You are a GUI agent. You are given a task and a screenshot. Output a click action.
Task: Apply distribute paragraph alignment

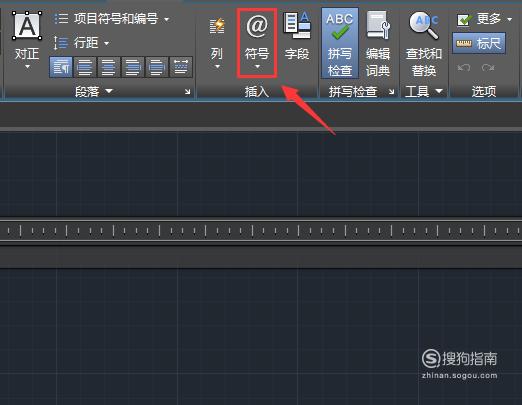pos(181,67)
